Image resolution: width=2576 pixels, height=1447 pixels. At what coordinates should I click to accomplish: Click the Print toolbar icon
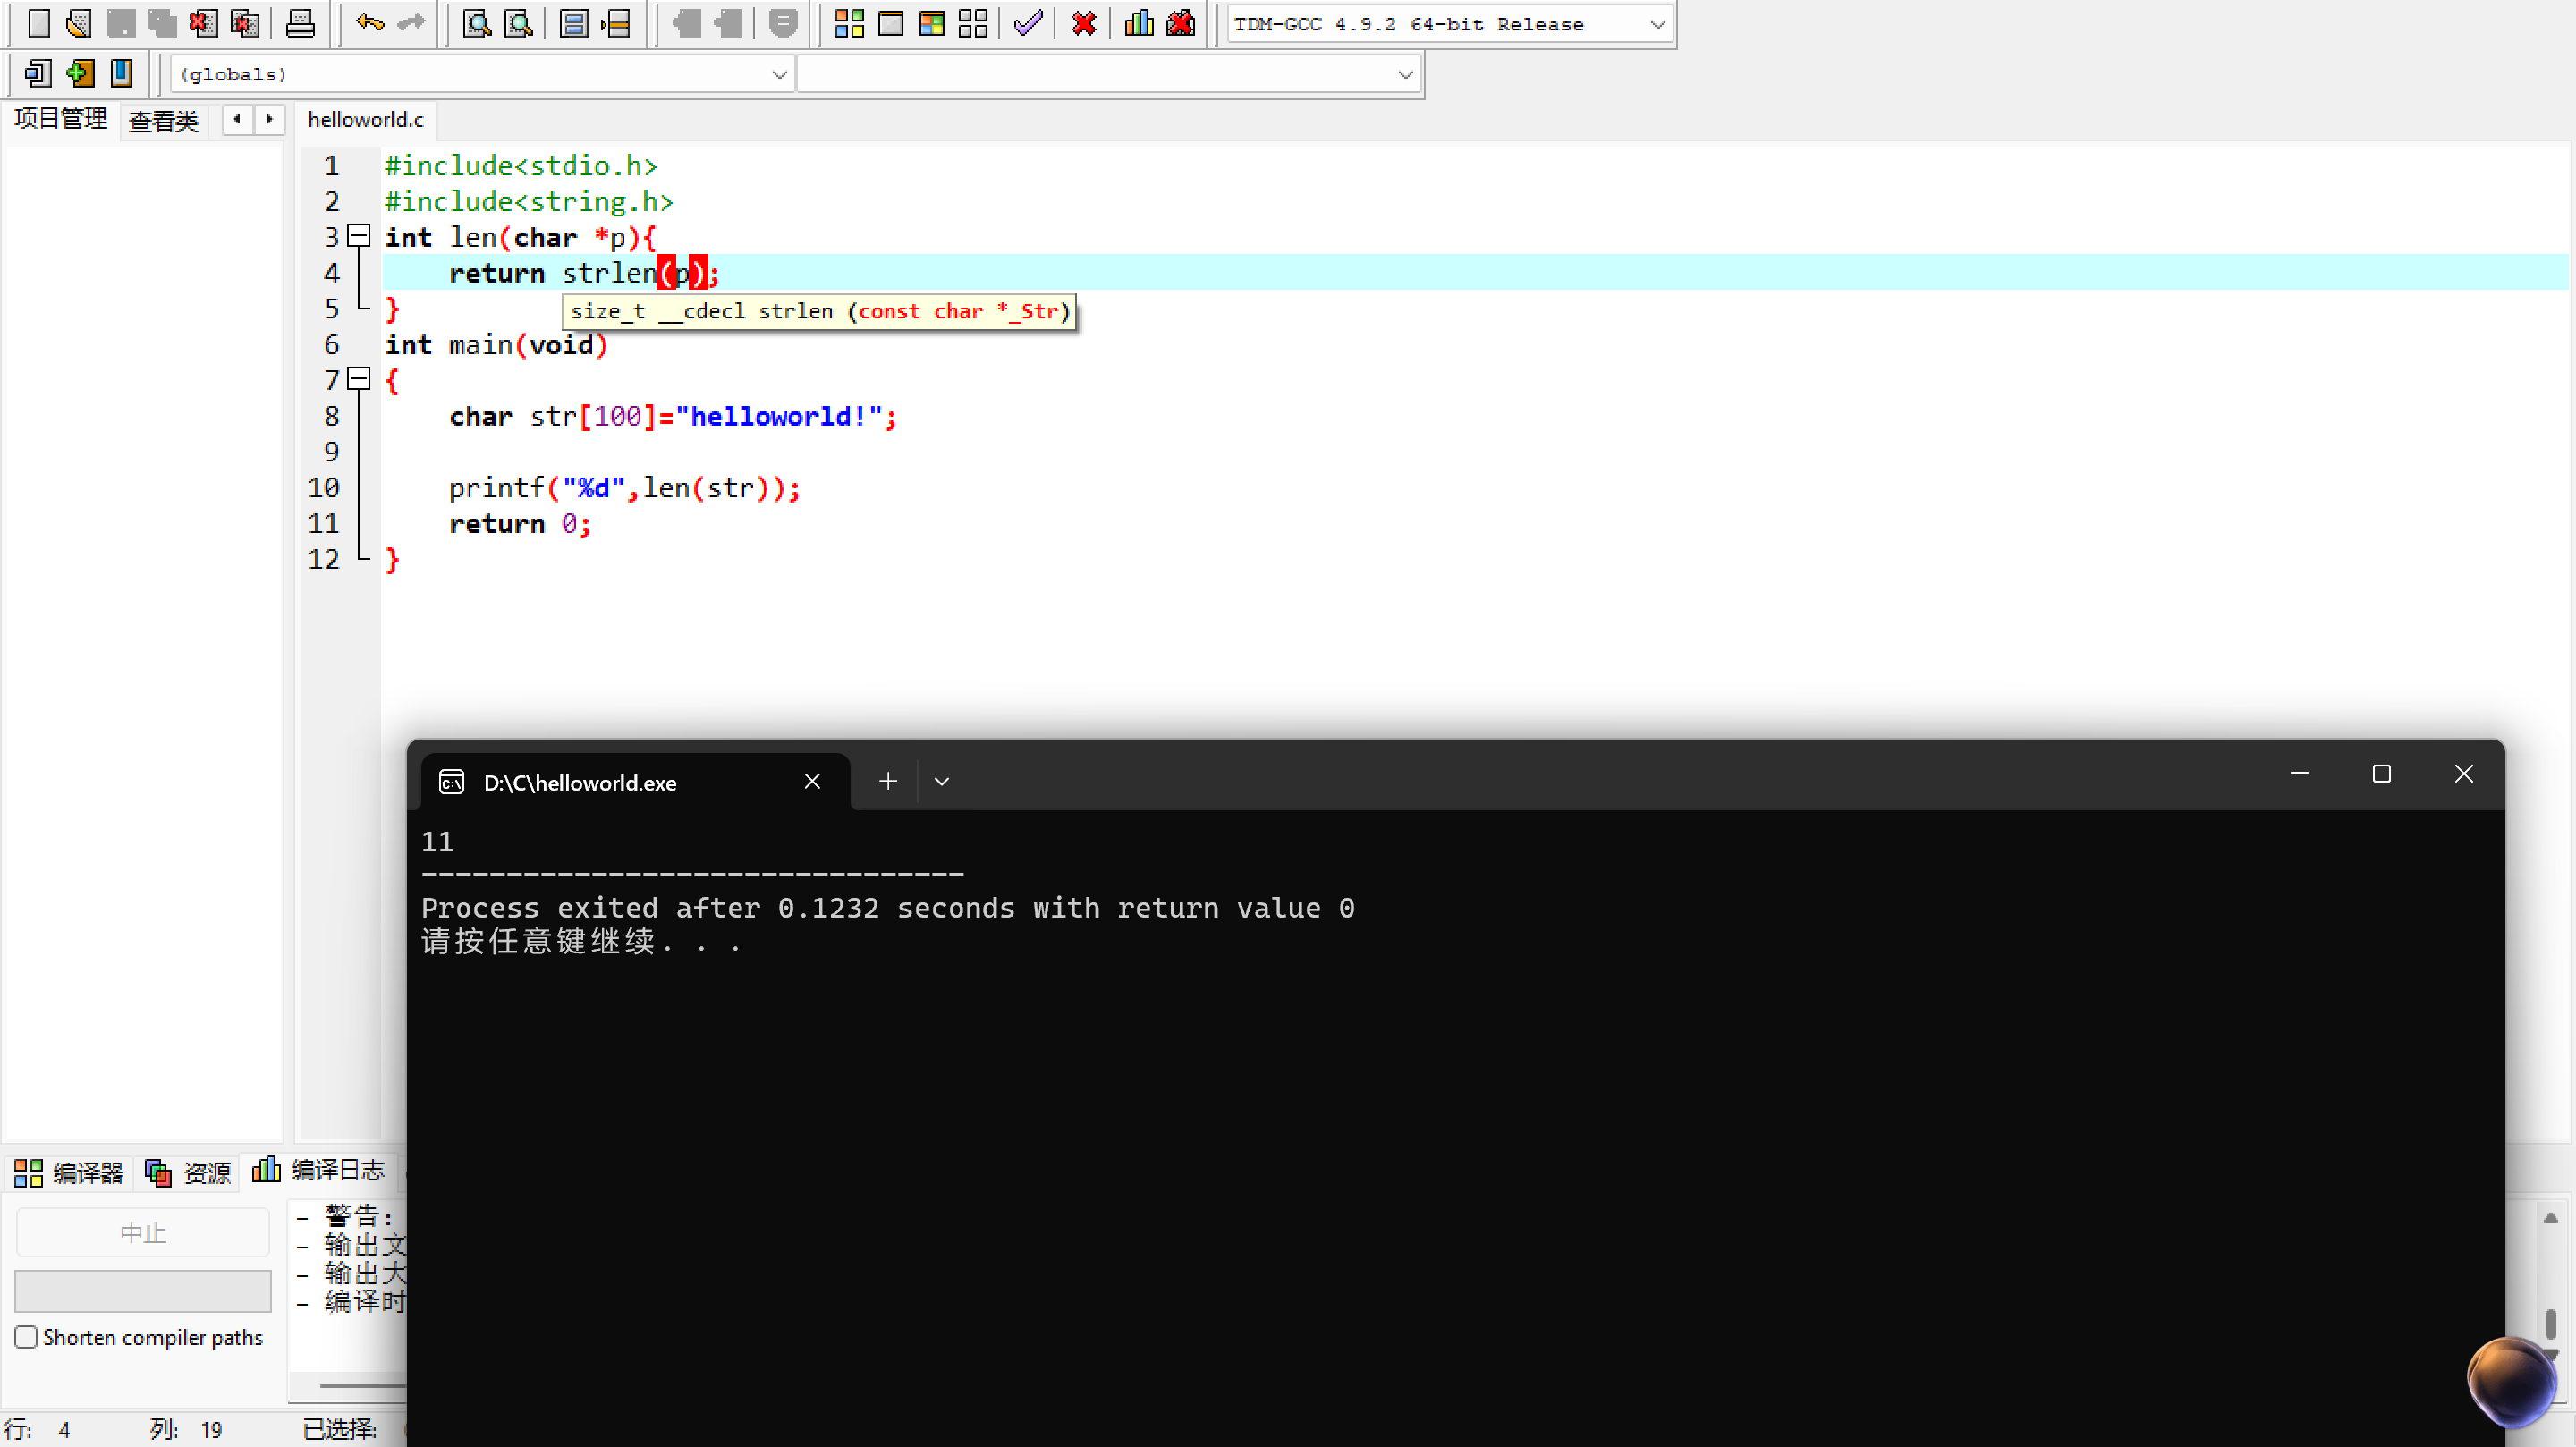coord(300,23)
